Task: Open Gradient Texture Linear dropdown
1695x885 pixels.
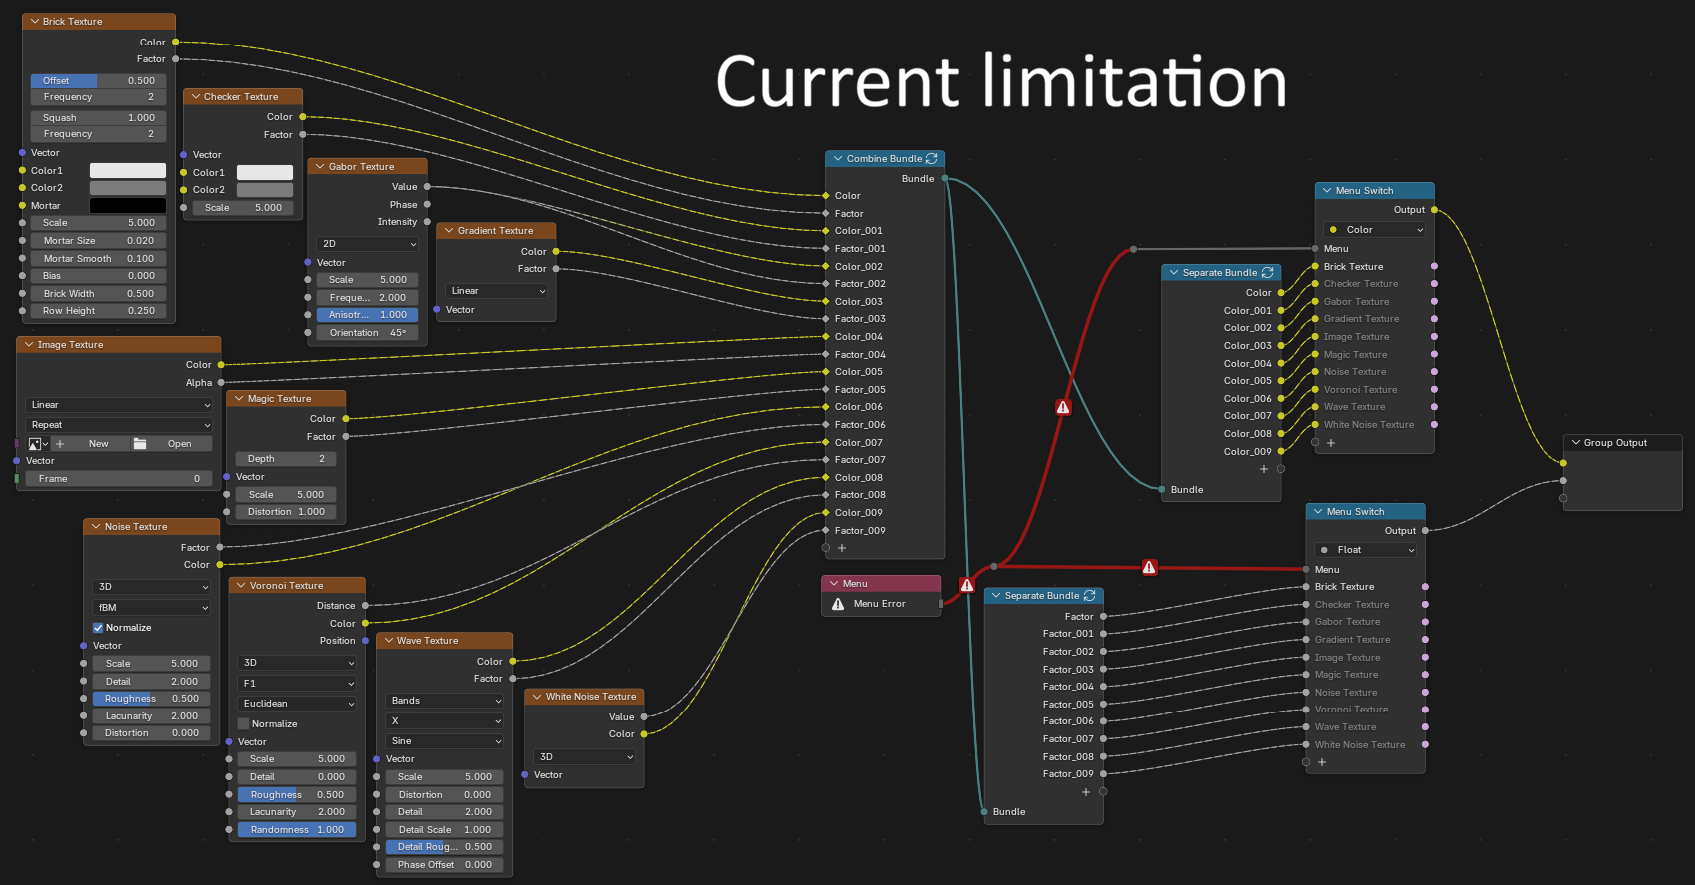Action: tap(497, 291)
